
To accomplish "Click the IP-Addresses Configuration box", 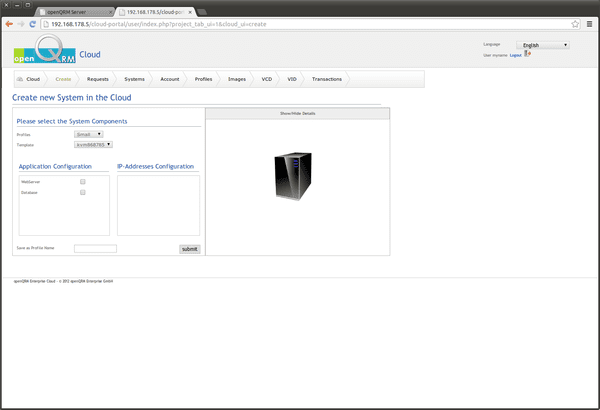I will (x=158, y=206).
